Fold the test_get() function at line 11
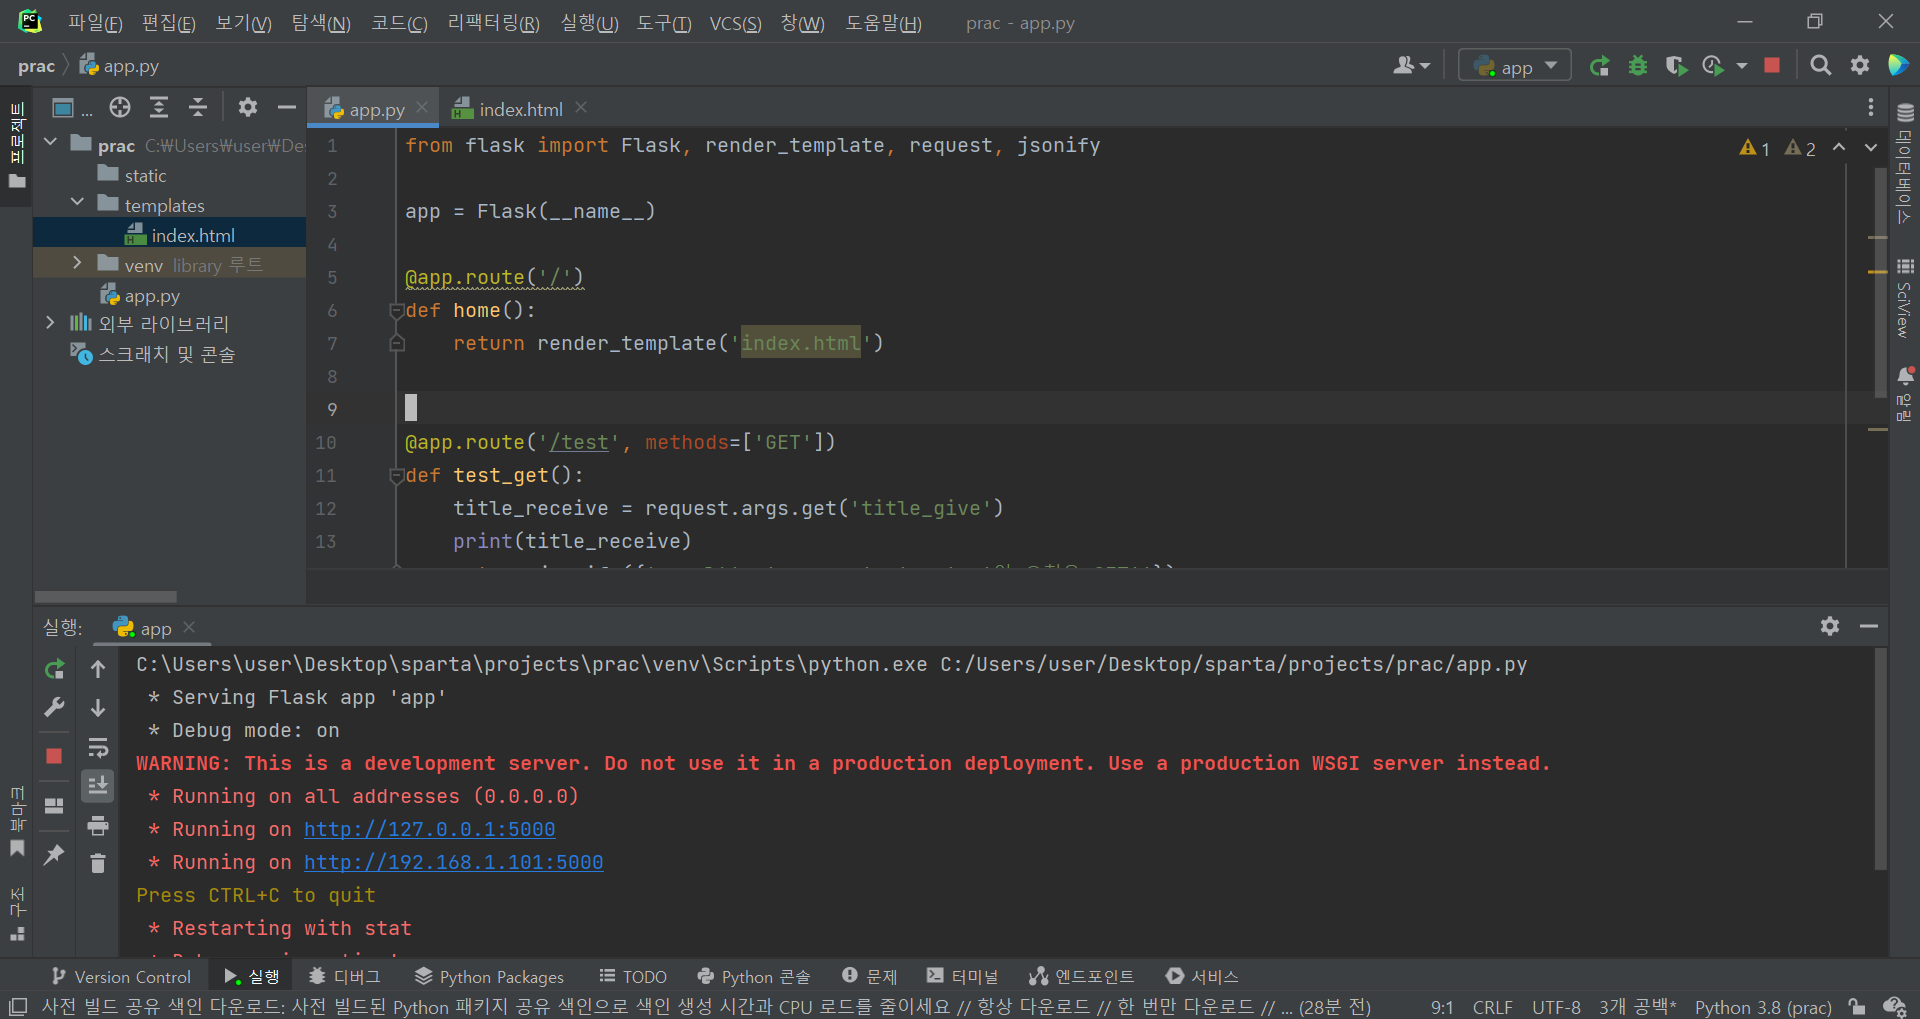1920x1019 pixels. (x=397, y=476)
